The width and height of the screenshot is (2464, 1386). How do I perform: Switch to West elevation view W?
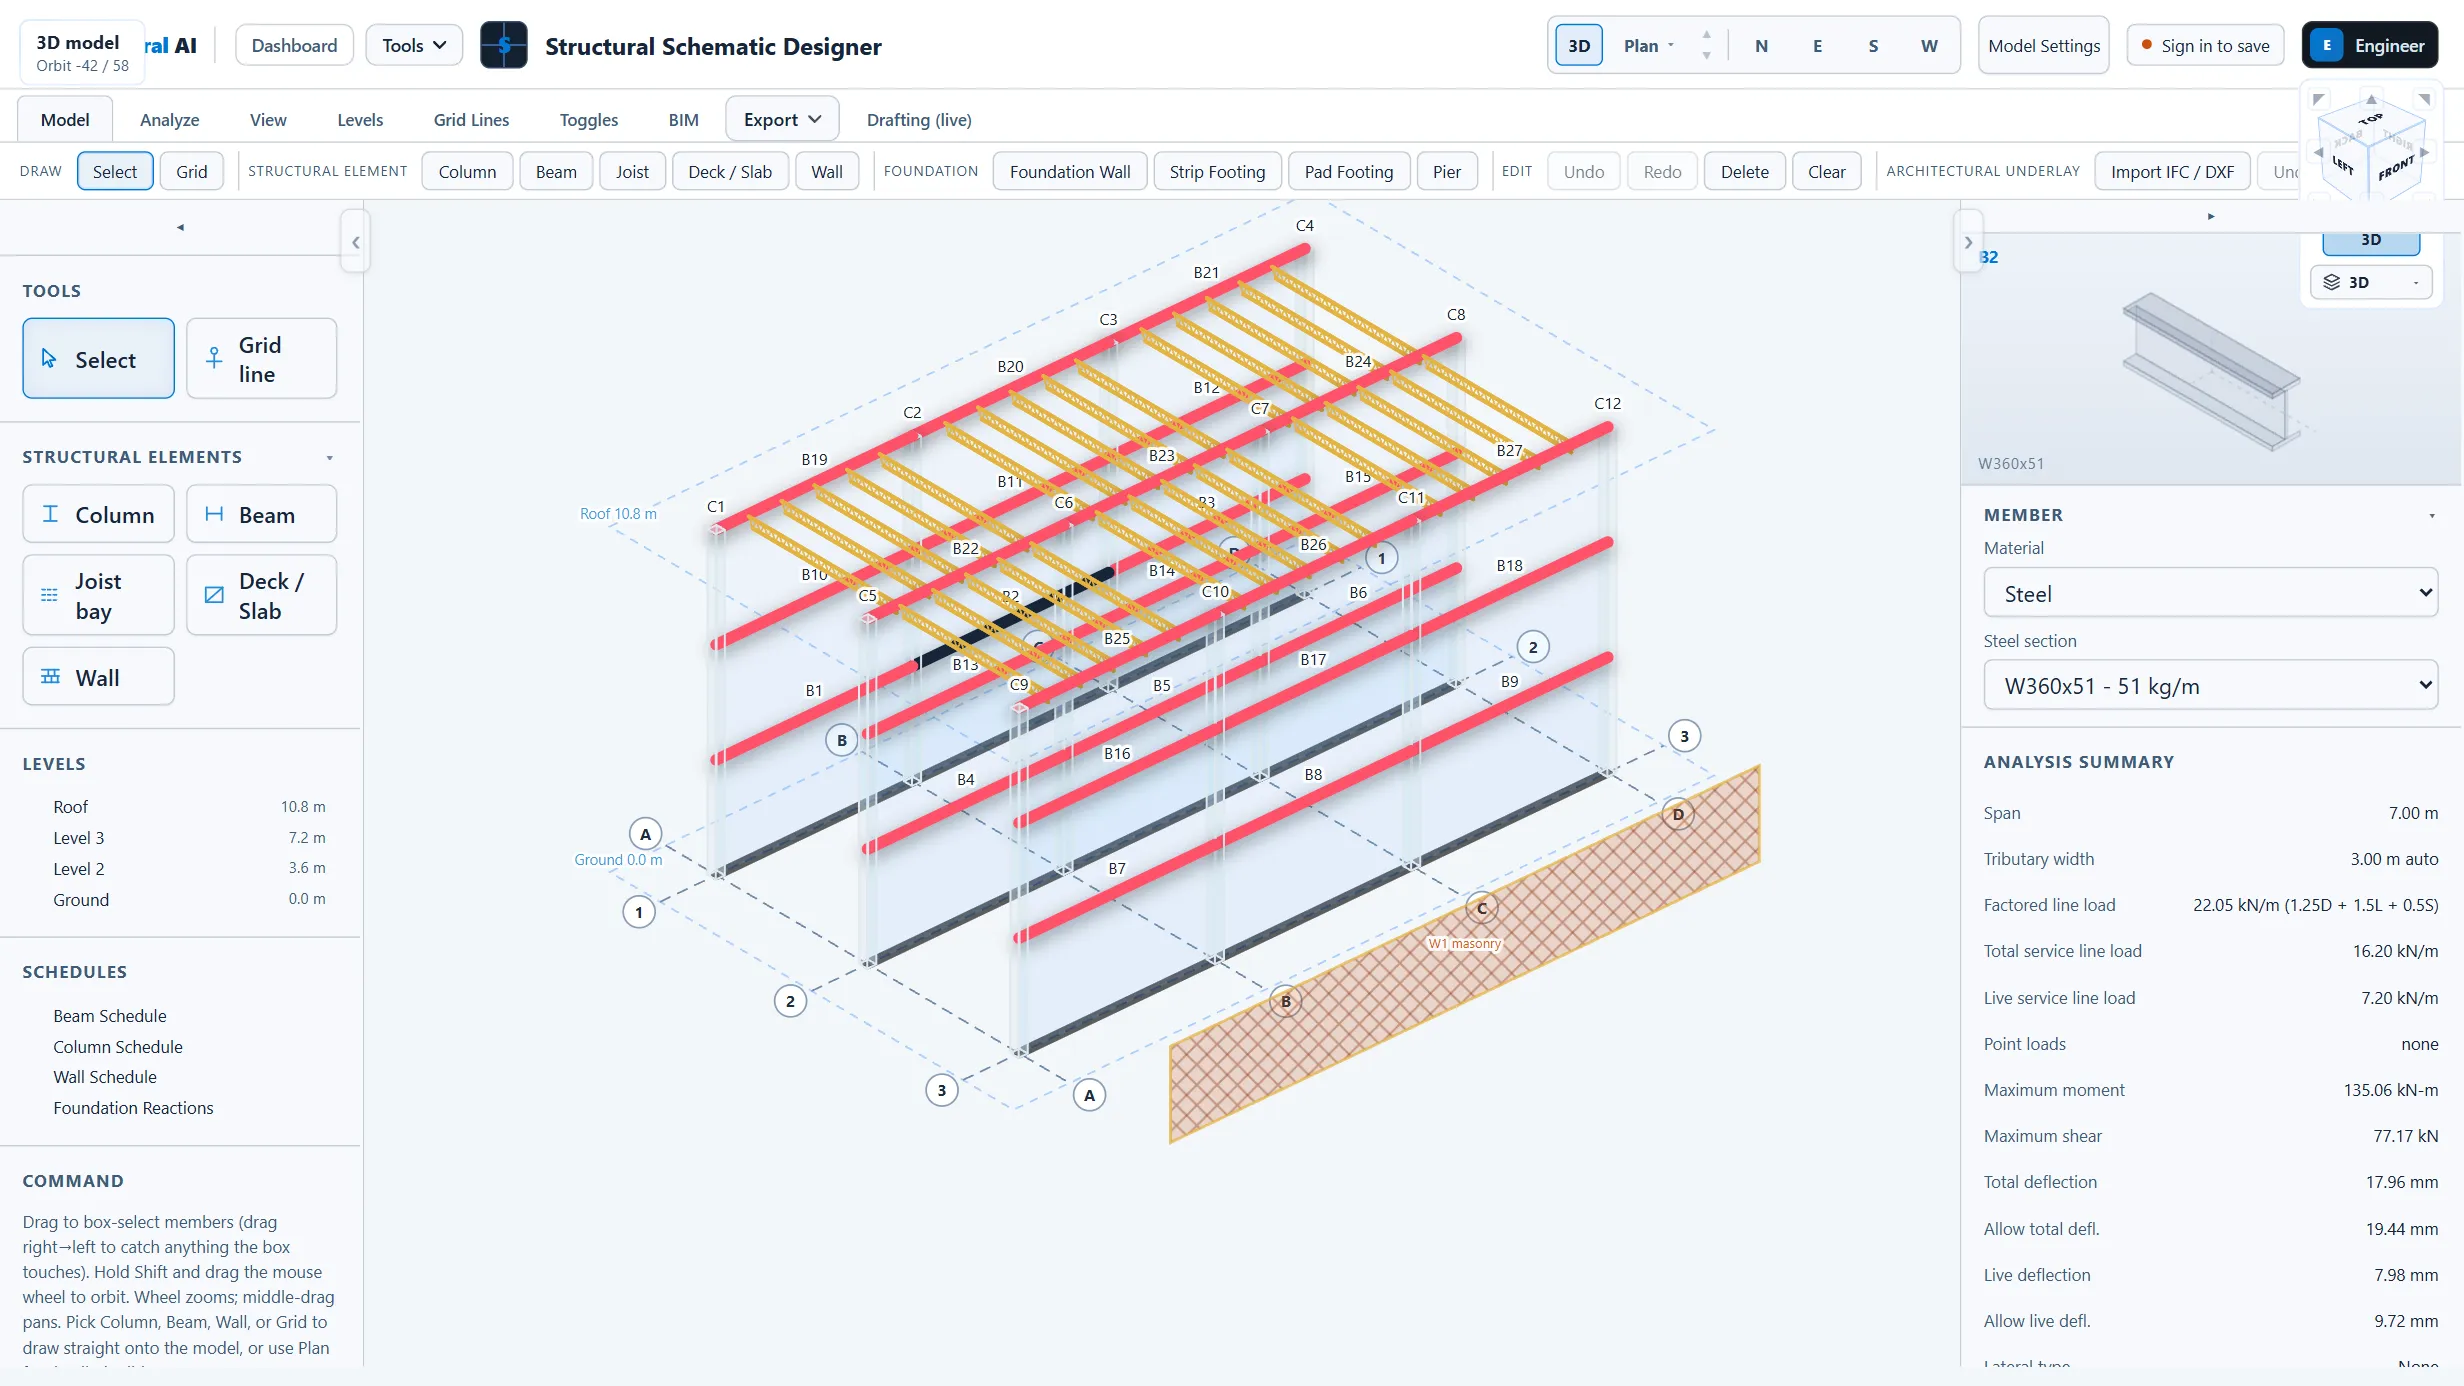1929,45
